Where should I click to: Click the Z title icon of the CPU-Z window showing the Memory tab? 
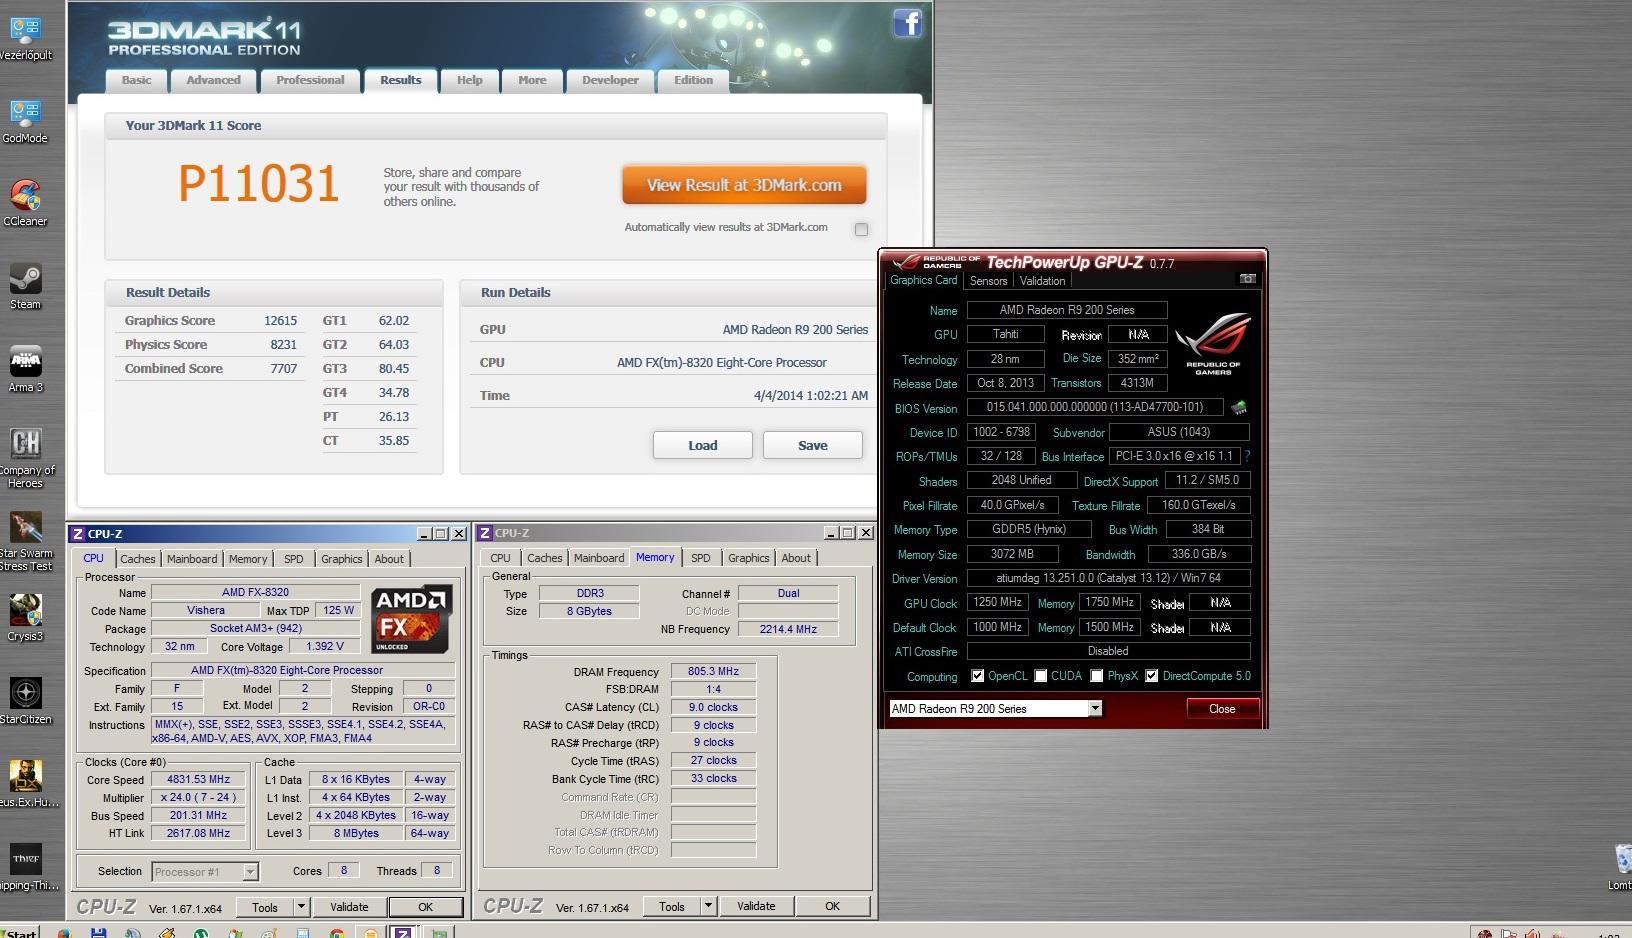(485, 533)
